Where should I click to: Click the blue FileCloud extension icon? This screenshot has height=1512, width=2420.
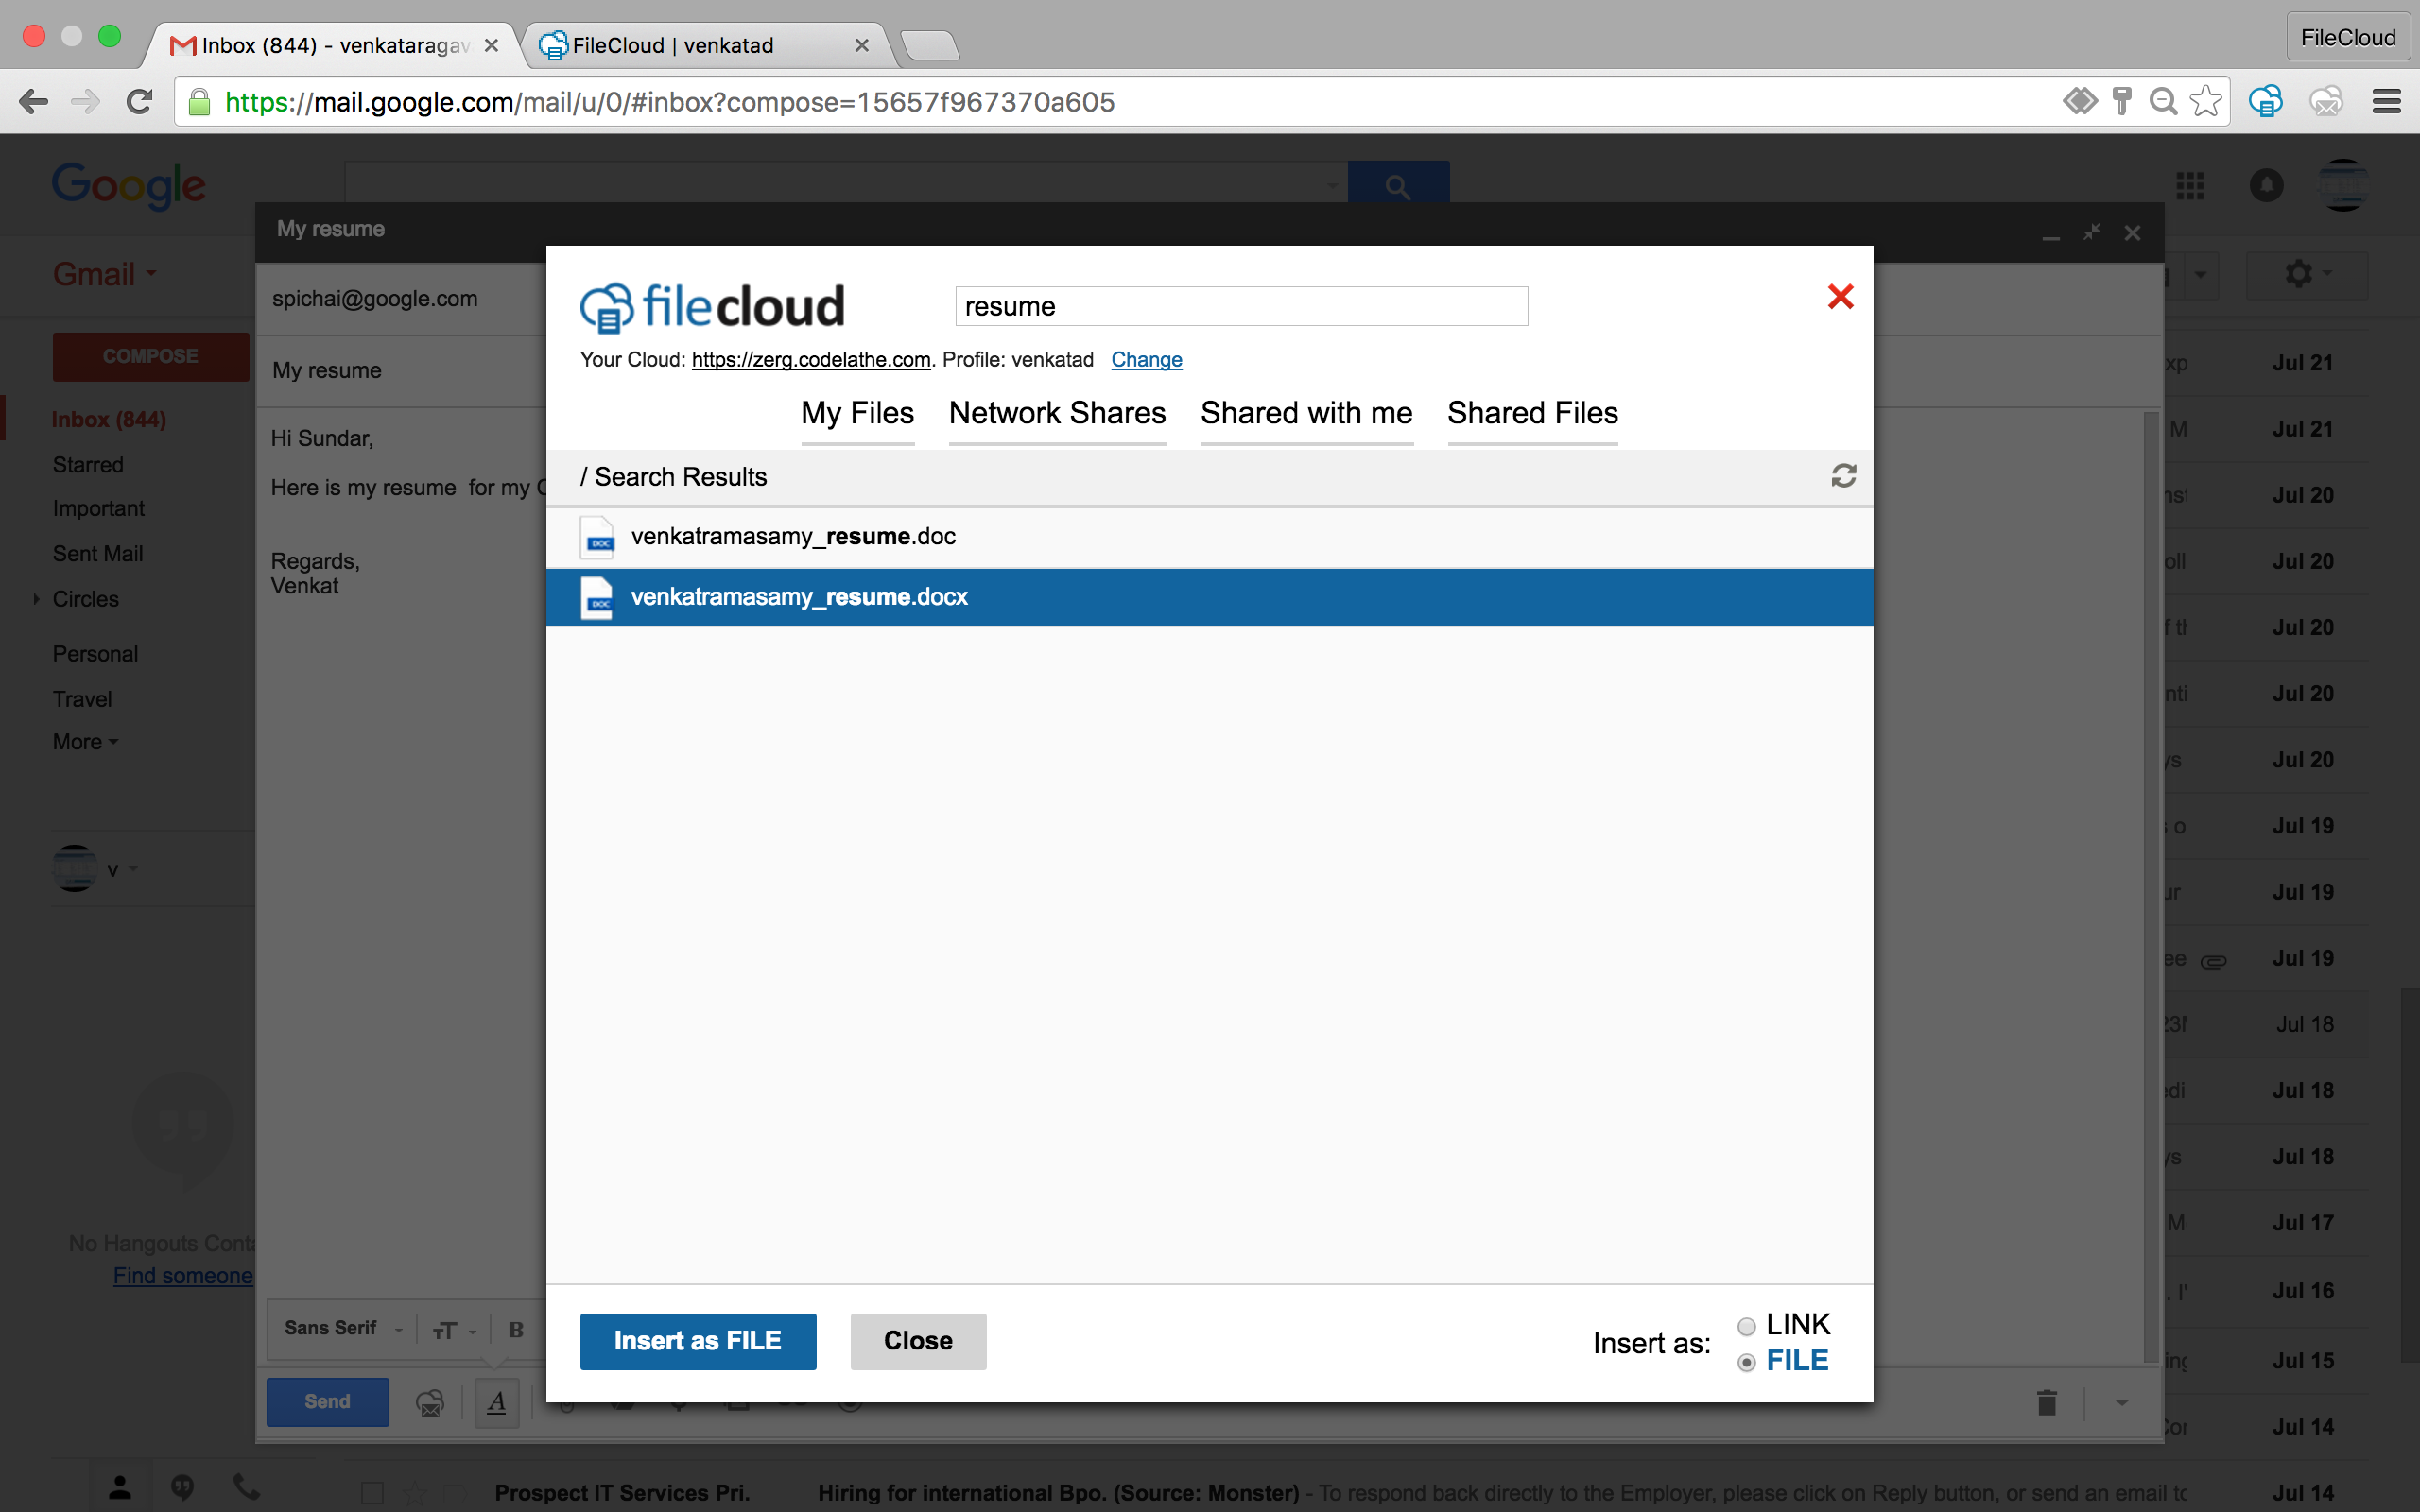point(2265,101)
